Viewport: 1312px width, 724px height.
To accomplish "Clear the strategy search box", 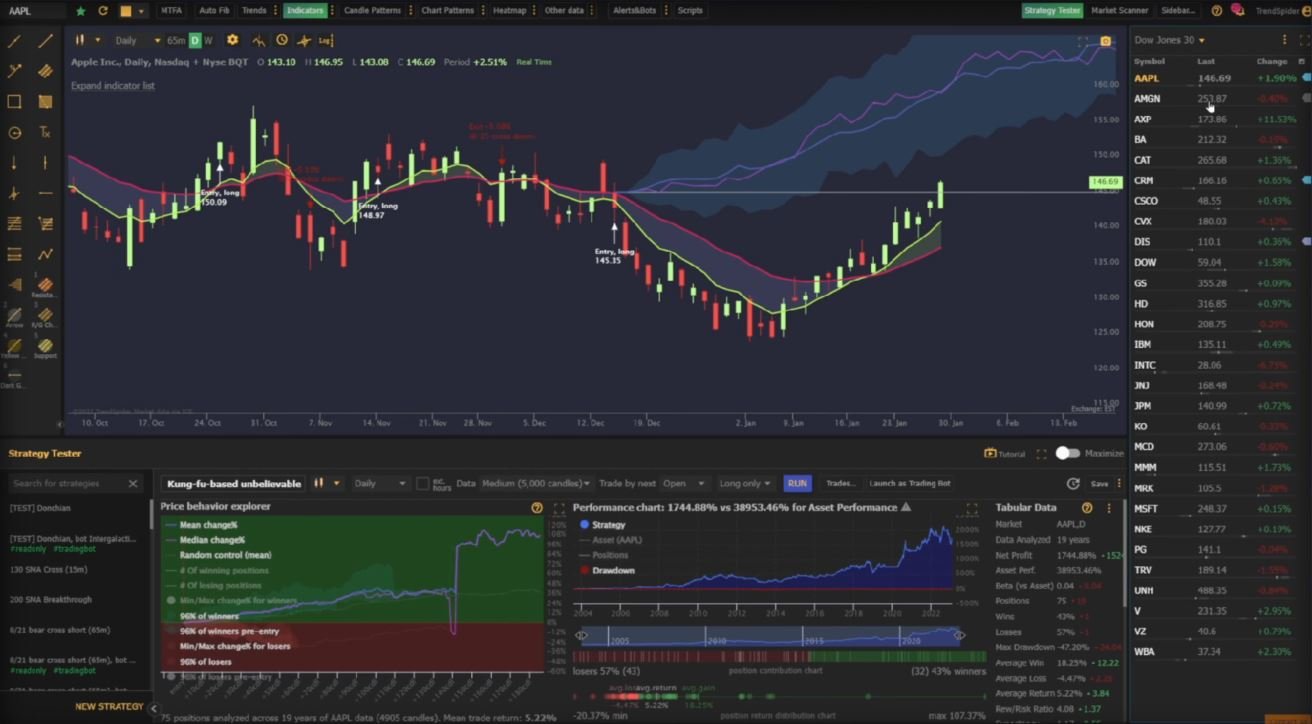I will click(x=133, y=484).
